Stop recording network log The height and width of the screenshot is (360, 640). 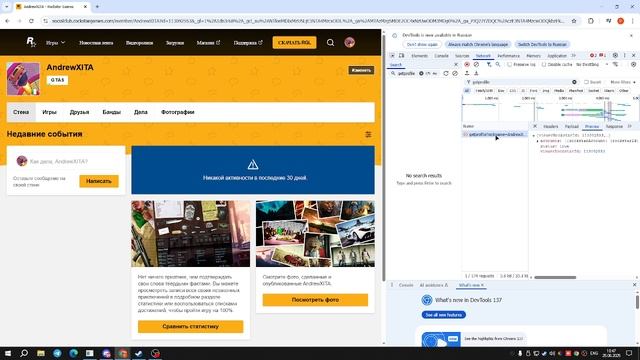coord(467,64)
